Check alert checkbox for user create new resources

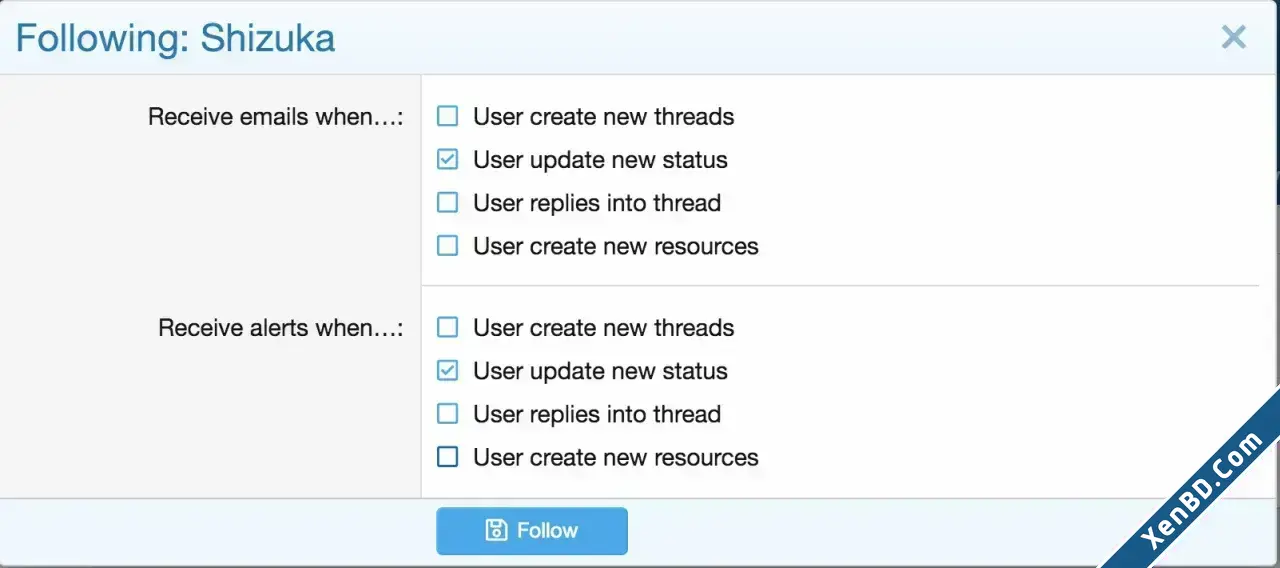click(x=448, y=457)
